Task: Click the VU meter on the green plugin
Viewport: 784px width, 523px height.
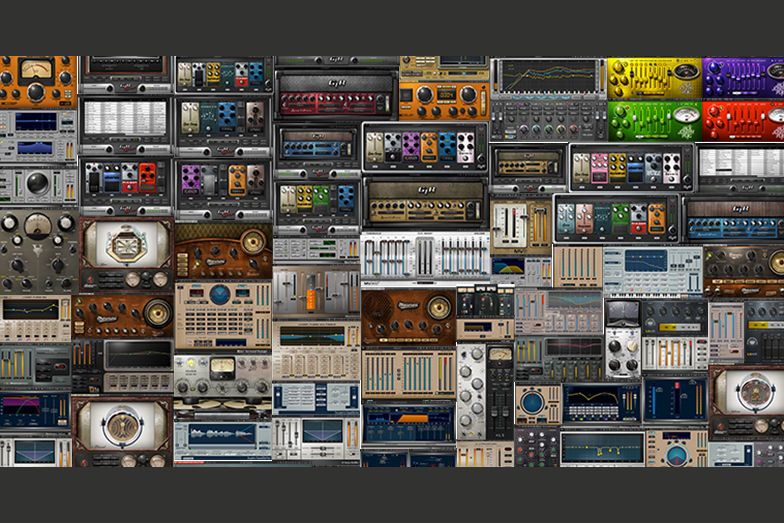Action: tap(685, 113)
